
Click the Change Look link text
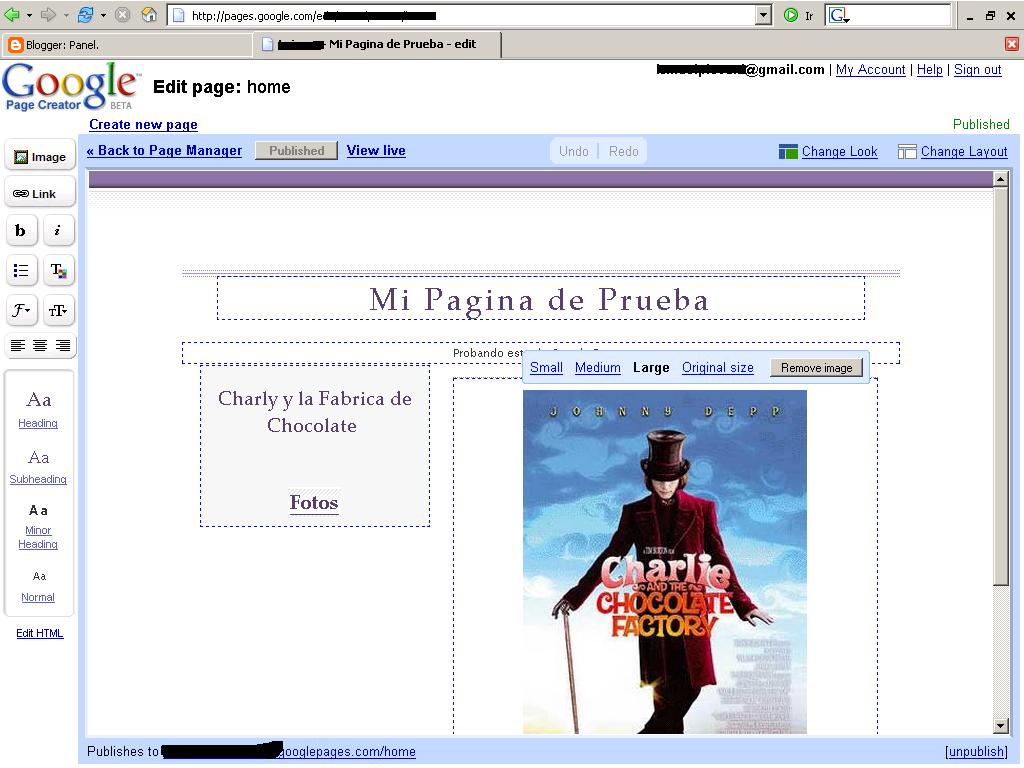tap(839, 152)
